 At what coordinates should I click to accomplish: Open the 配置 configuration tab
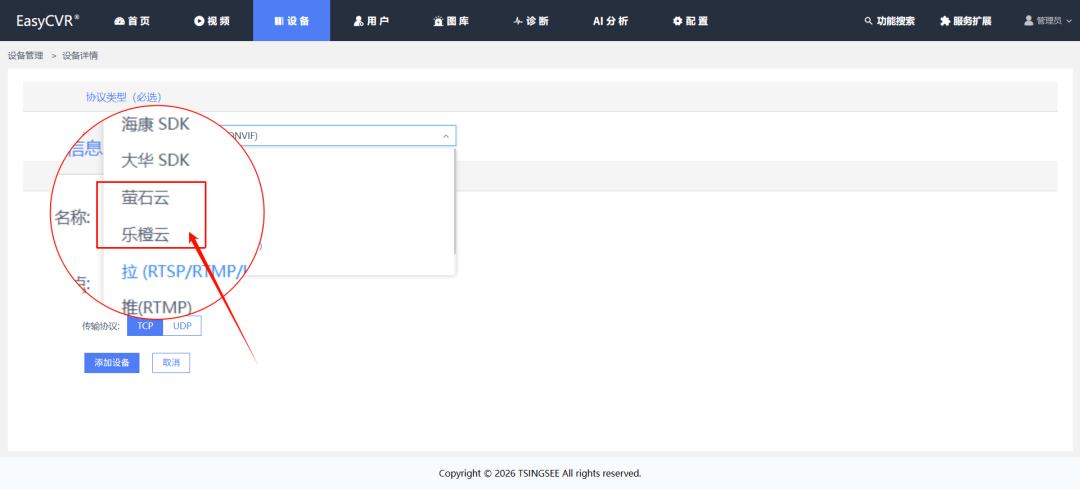pyautogui.click(x=691, y=21)
